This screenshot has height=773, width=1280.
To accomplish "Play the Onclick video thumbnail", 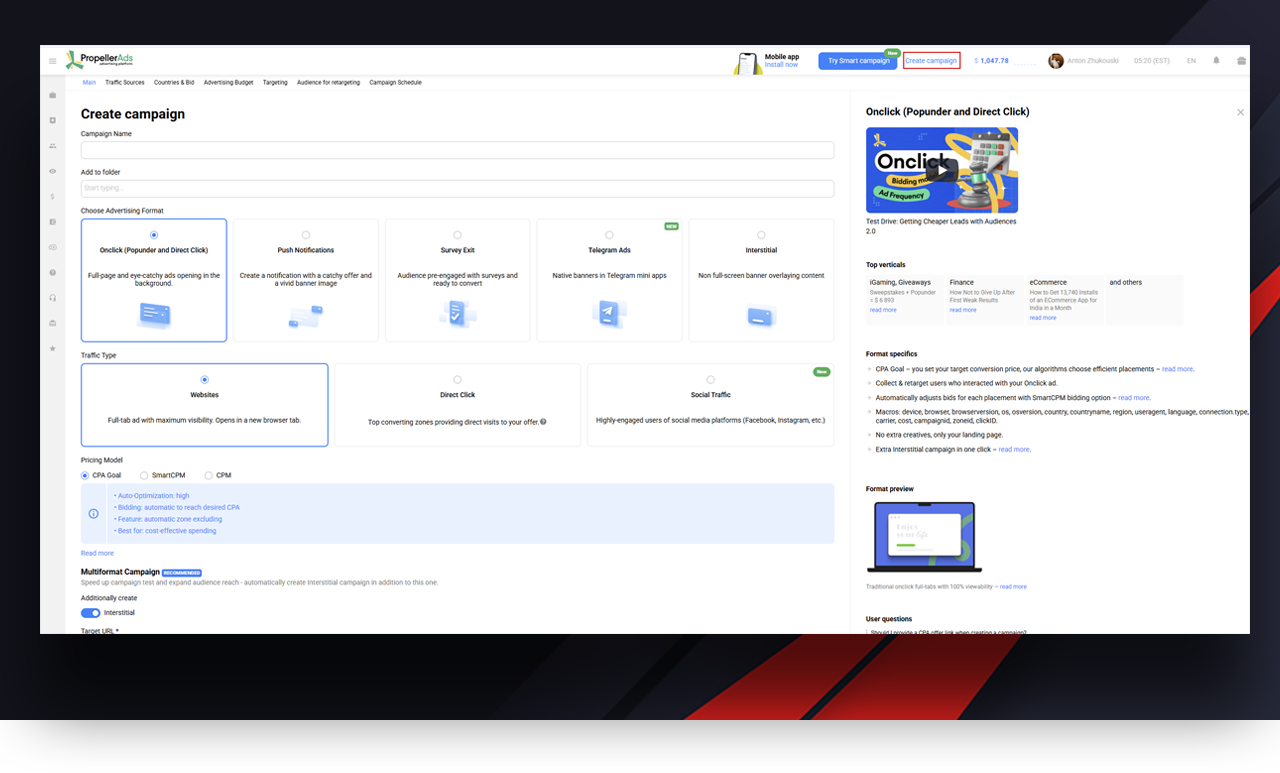I will click(942, 170).
